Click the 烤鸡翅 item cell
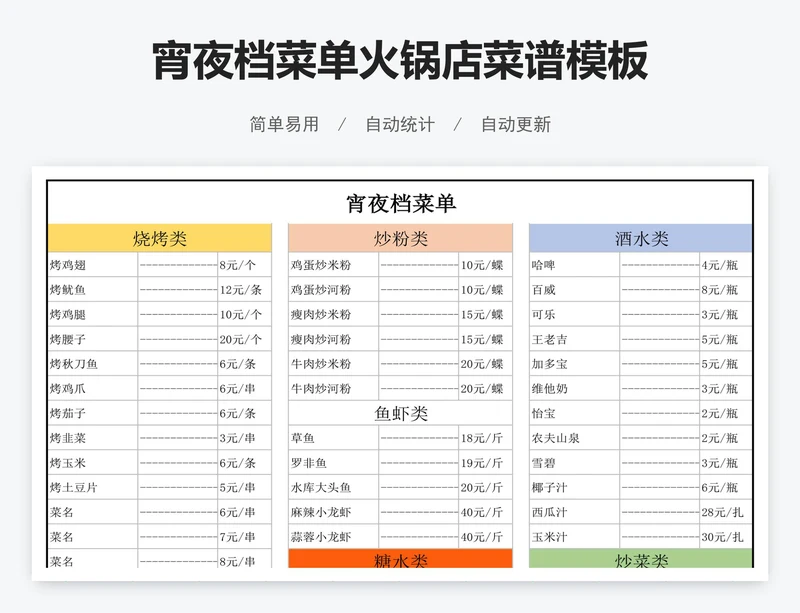 coord(92,265)
